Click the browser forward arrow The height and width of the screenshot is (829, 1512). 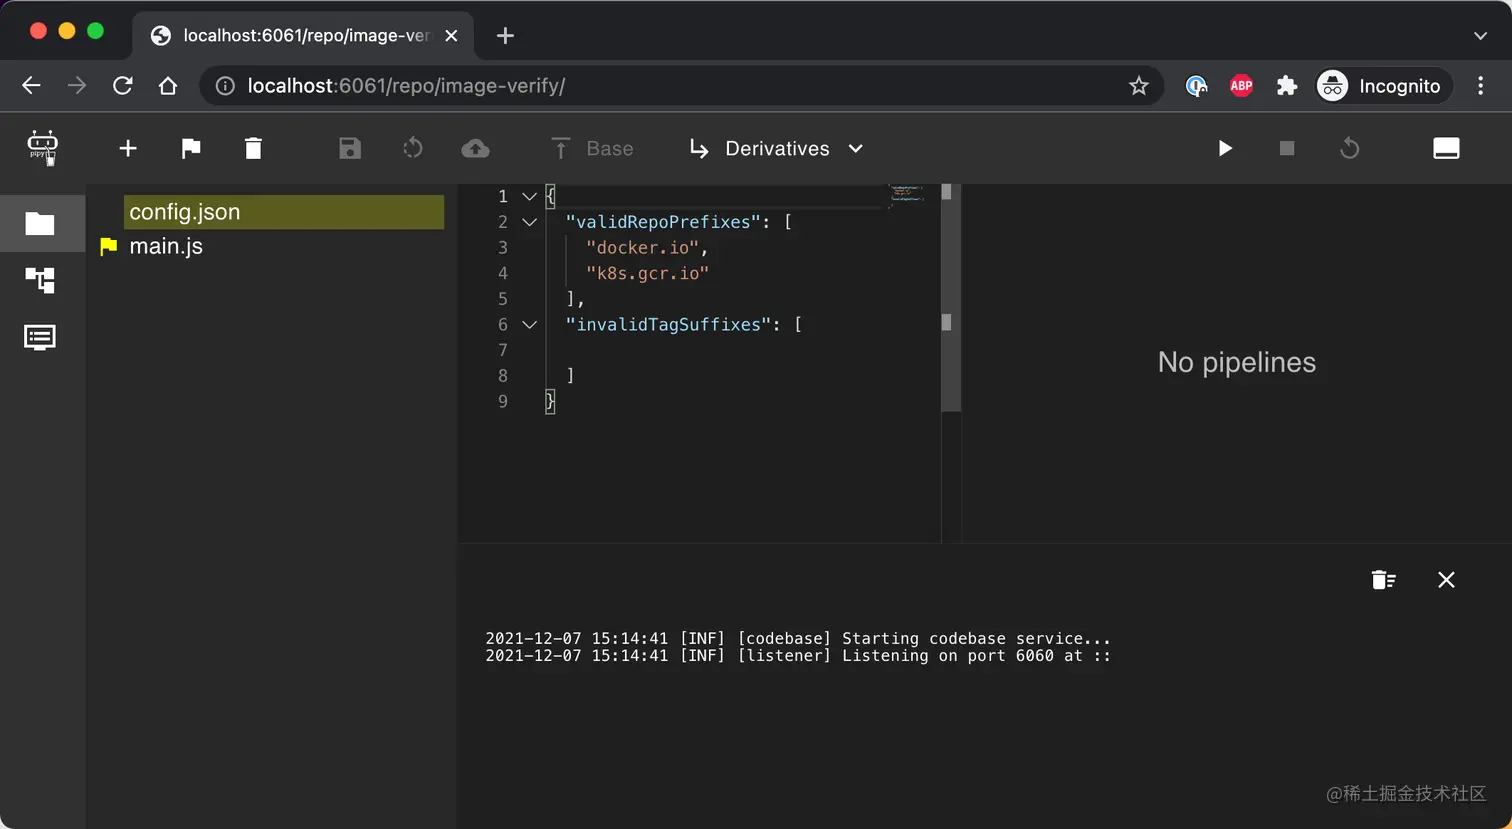coord(77,86)
